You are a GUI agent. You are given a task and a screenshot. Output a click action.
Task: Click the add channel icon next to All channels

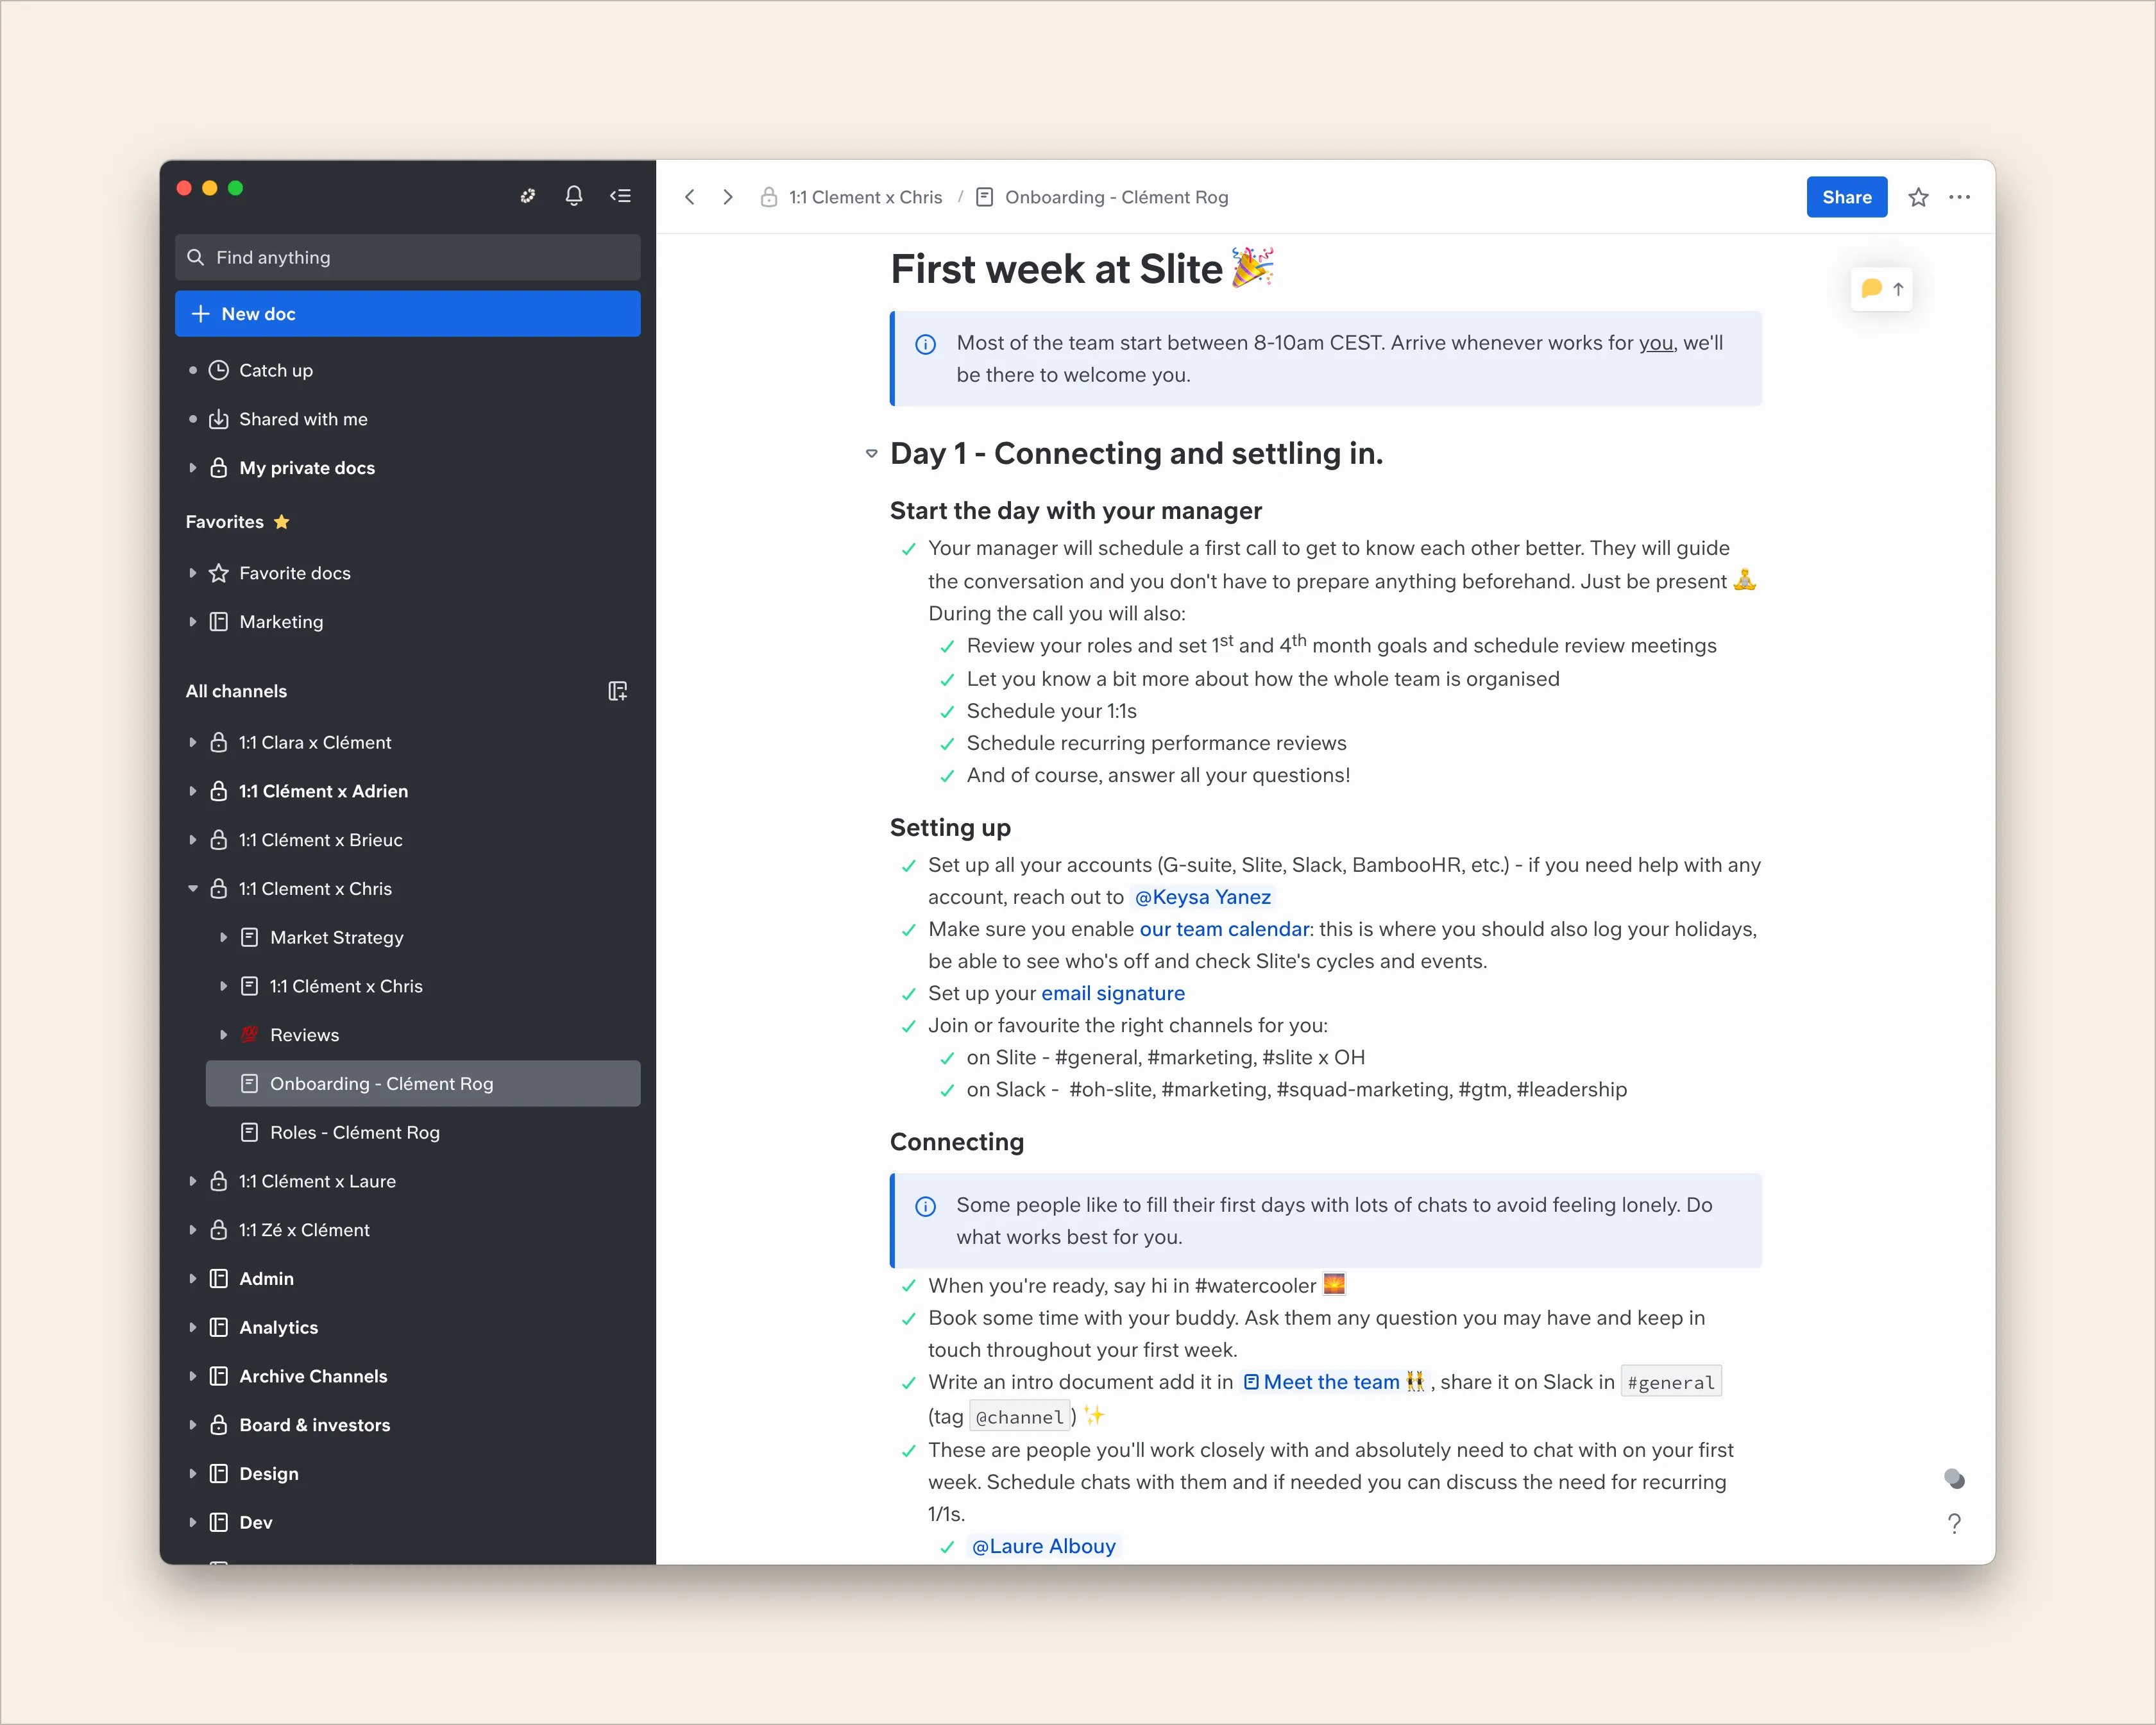[x=618, y=691]
